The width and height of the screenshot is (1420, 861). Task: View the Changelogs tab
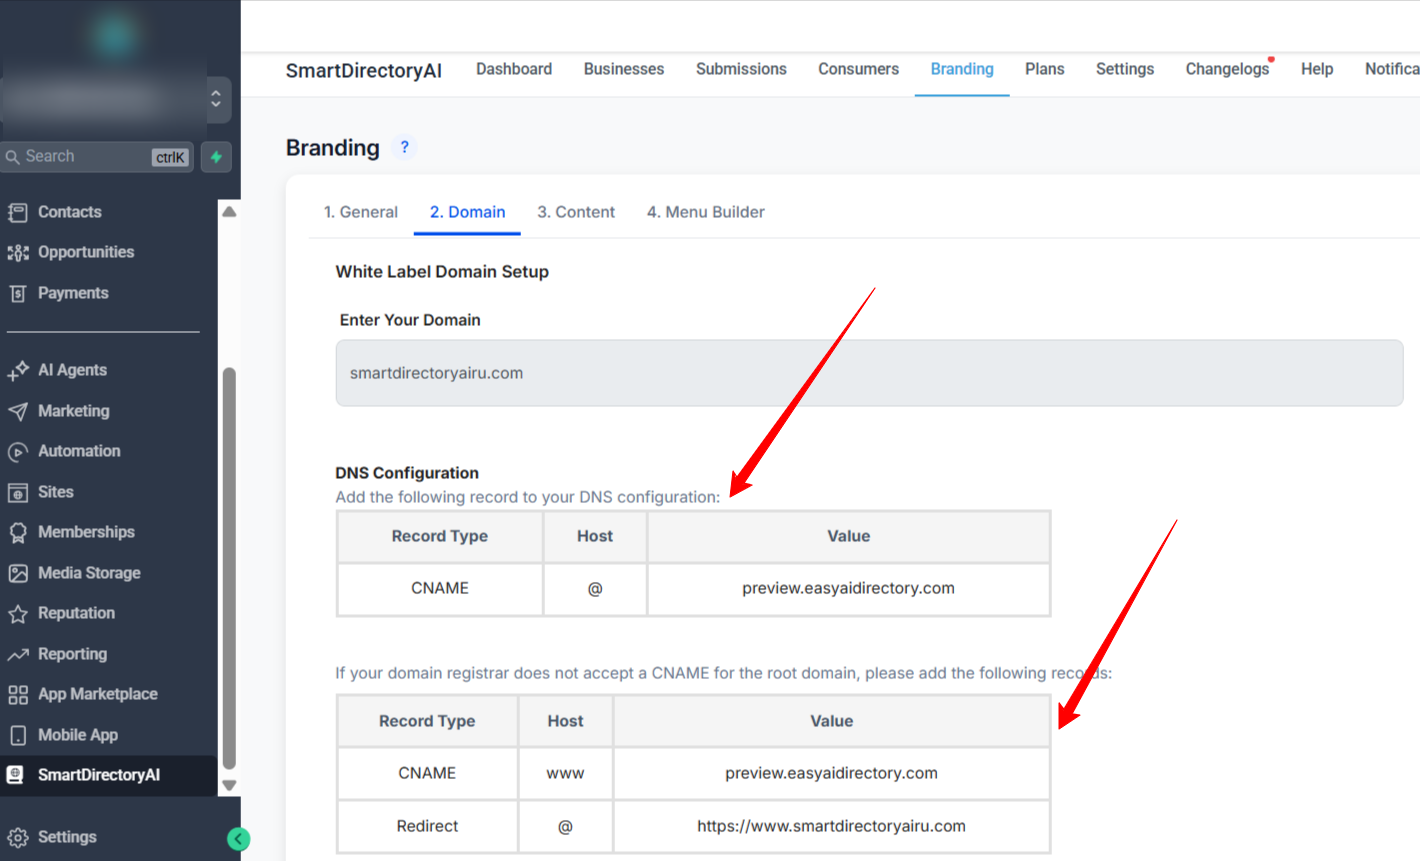click(x=1228, y=69)
